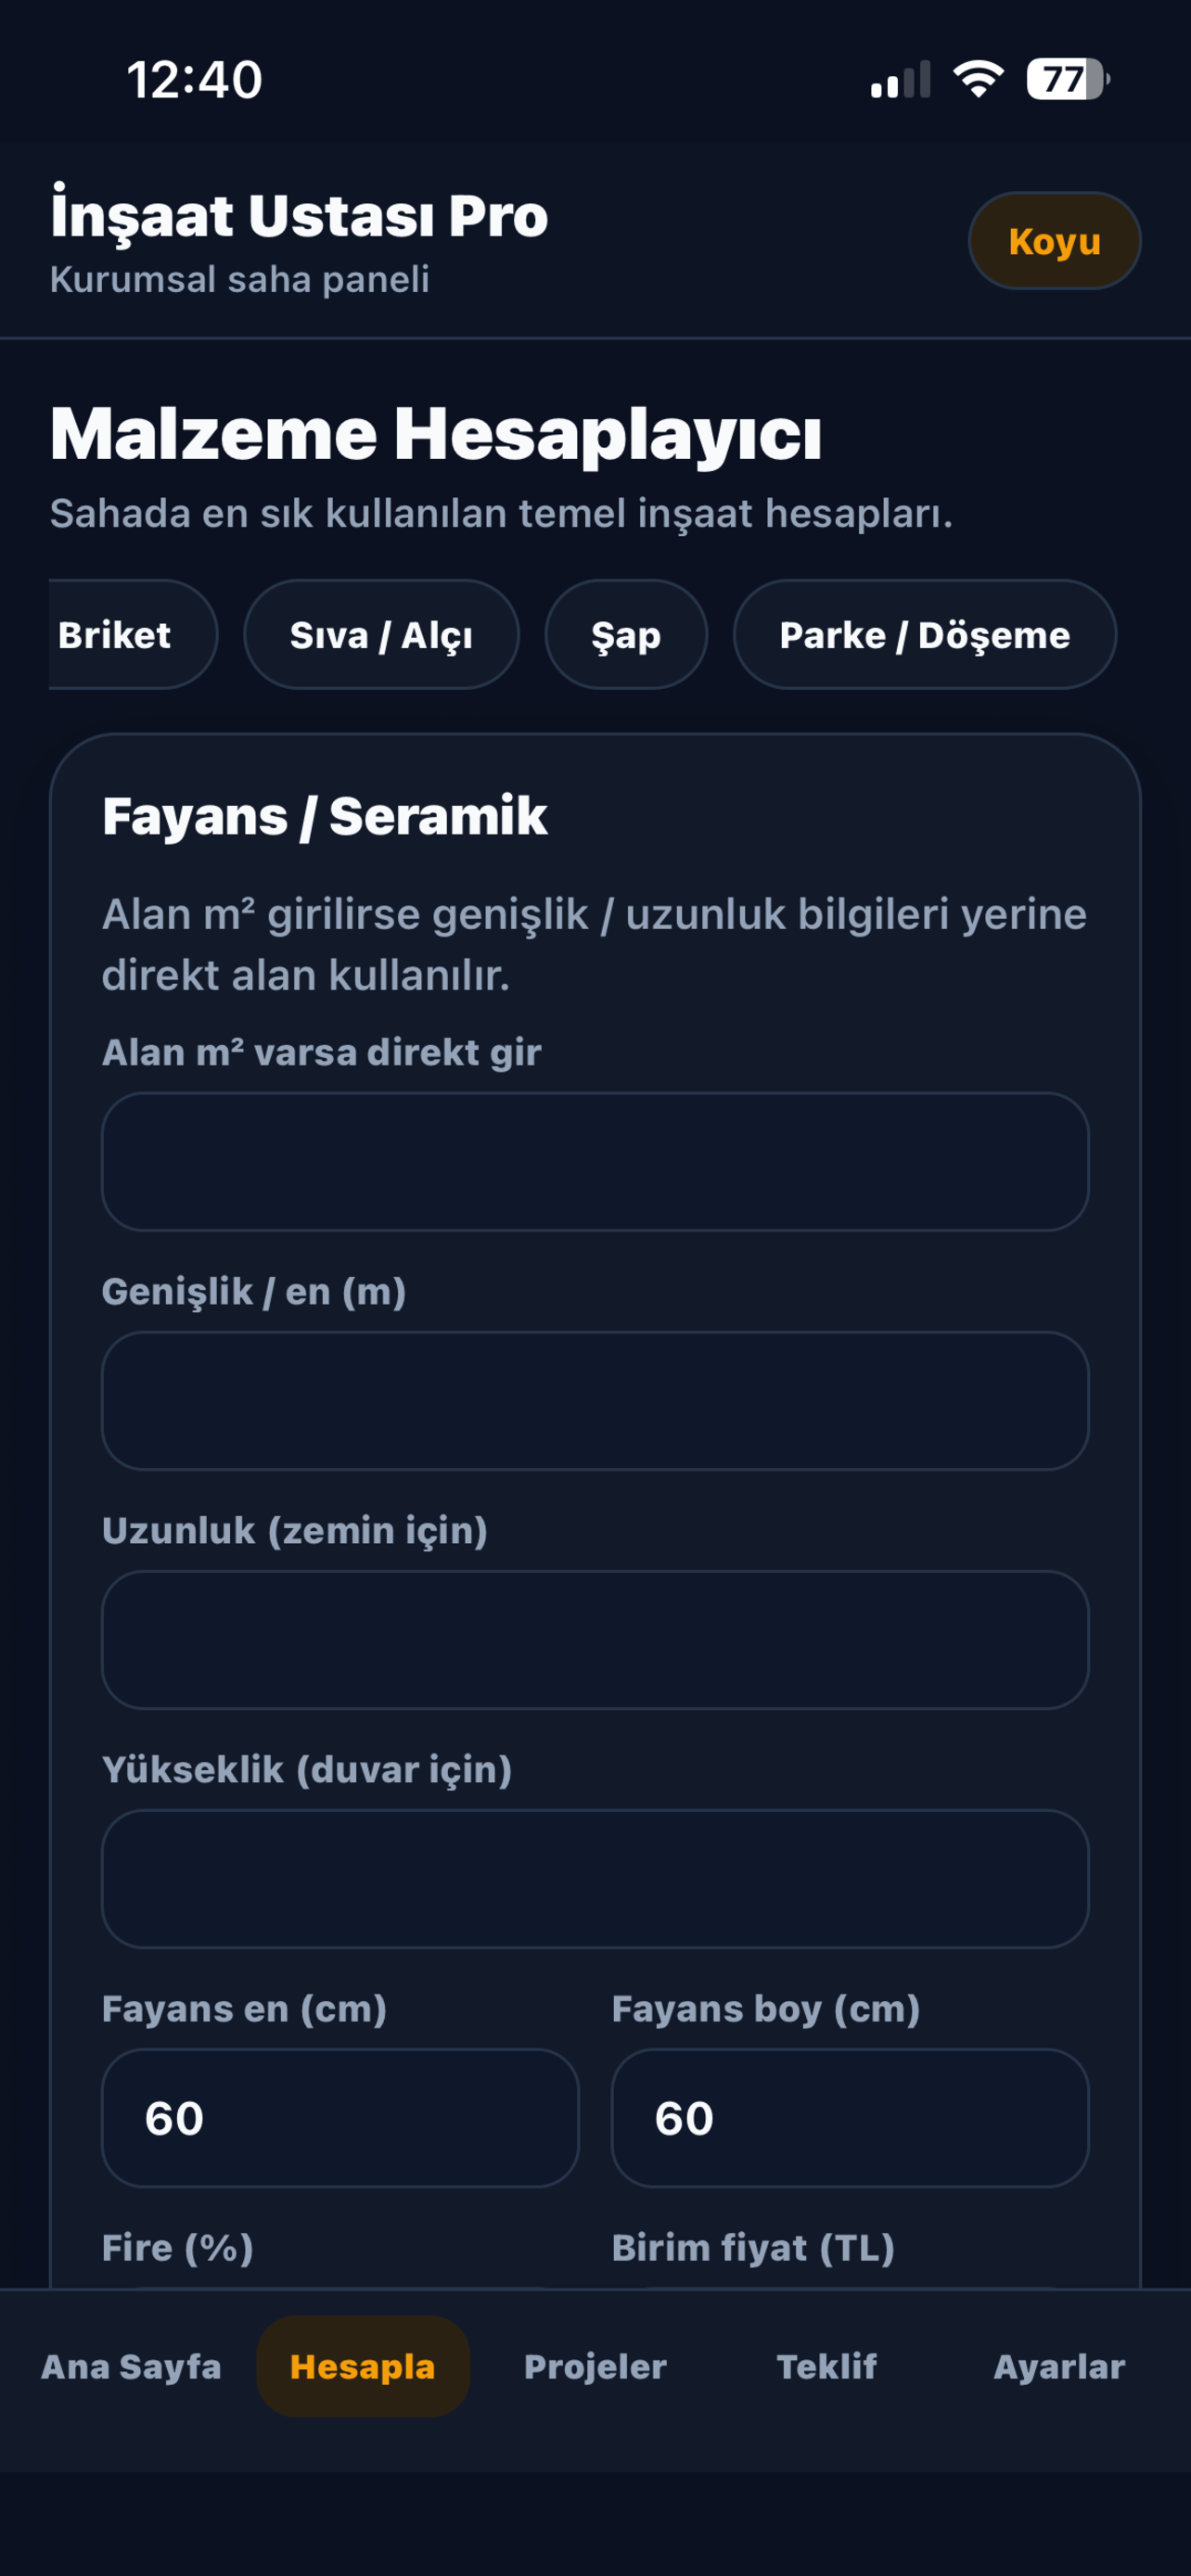This screenshot has height=2576, width=1191.
Task: Focus the Alan m² input field
Action: click(595, 1161)
